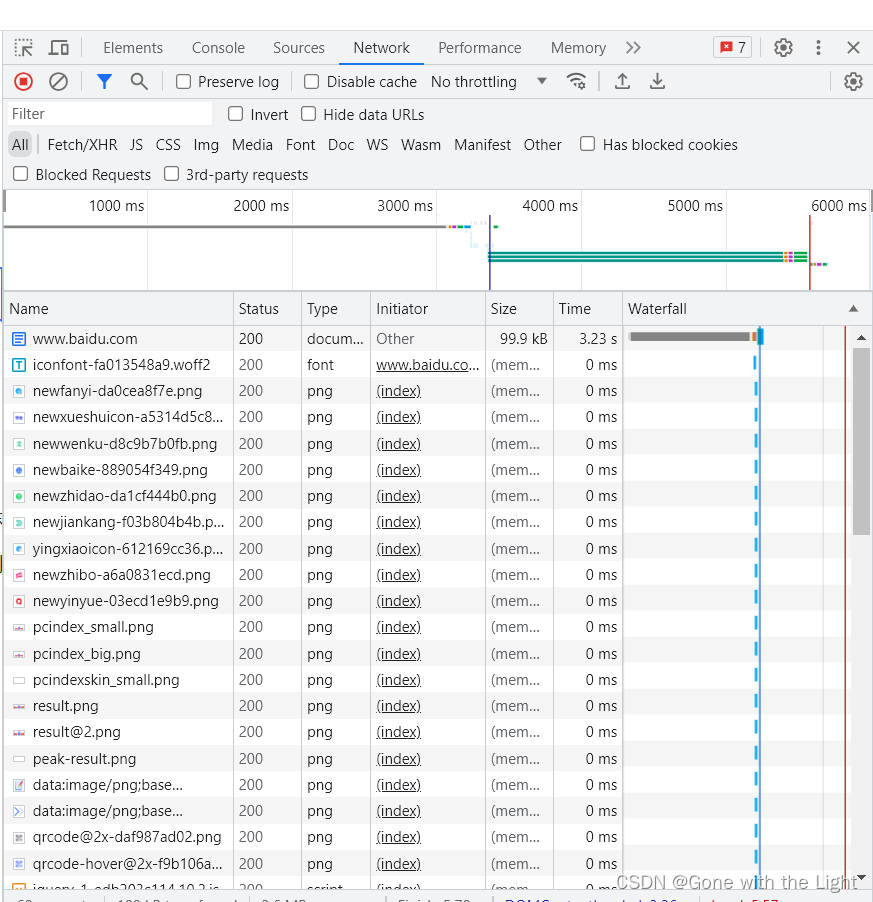Sort by the Size column header
The width and height of the screenshot is (873, 902).
click(519, 309)
